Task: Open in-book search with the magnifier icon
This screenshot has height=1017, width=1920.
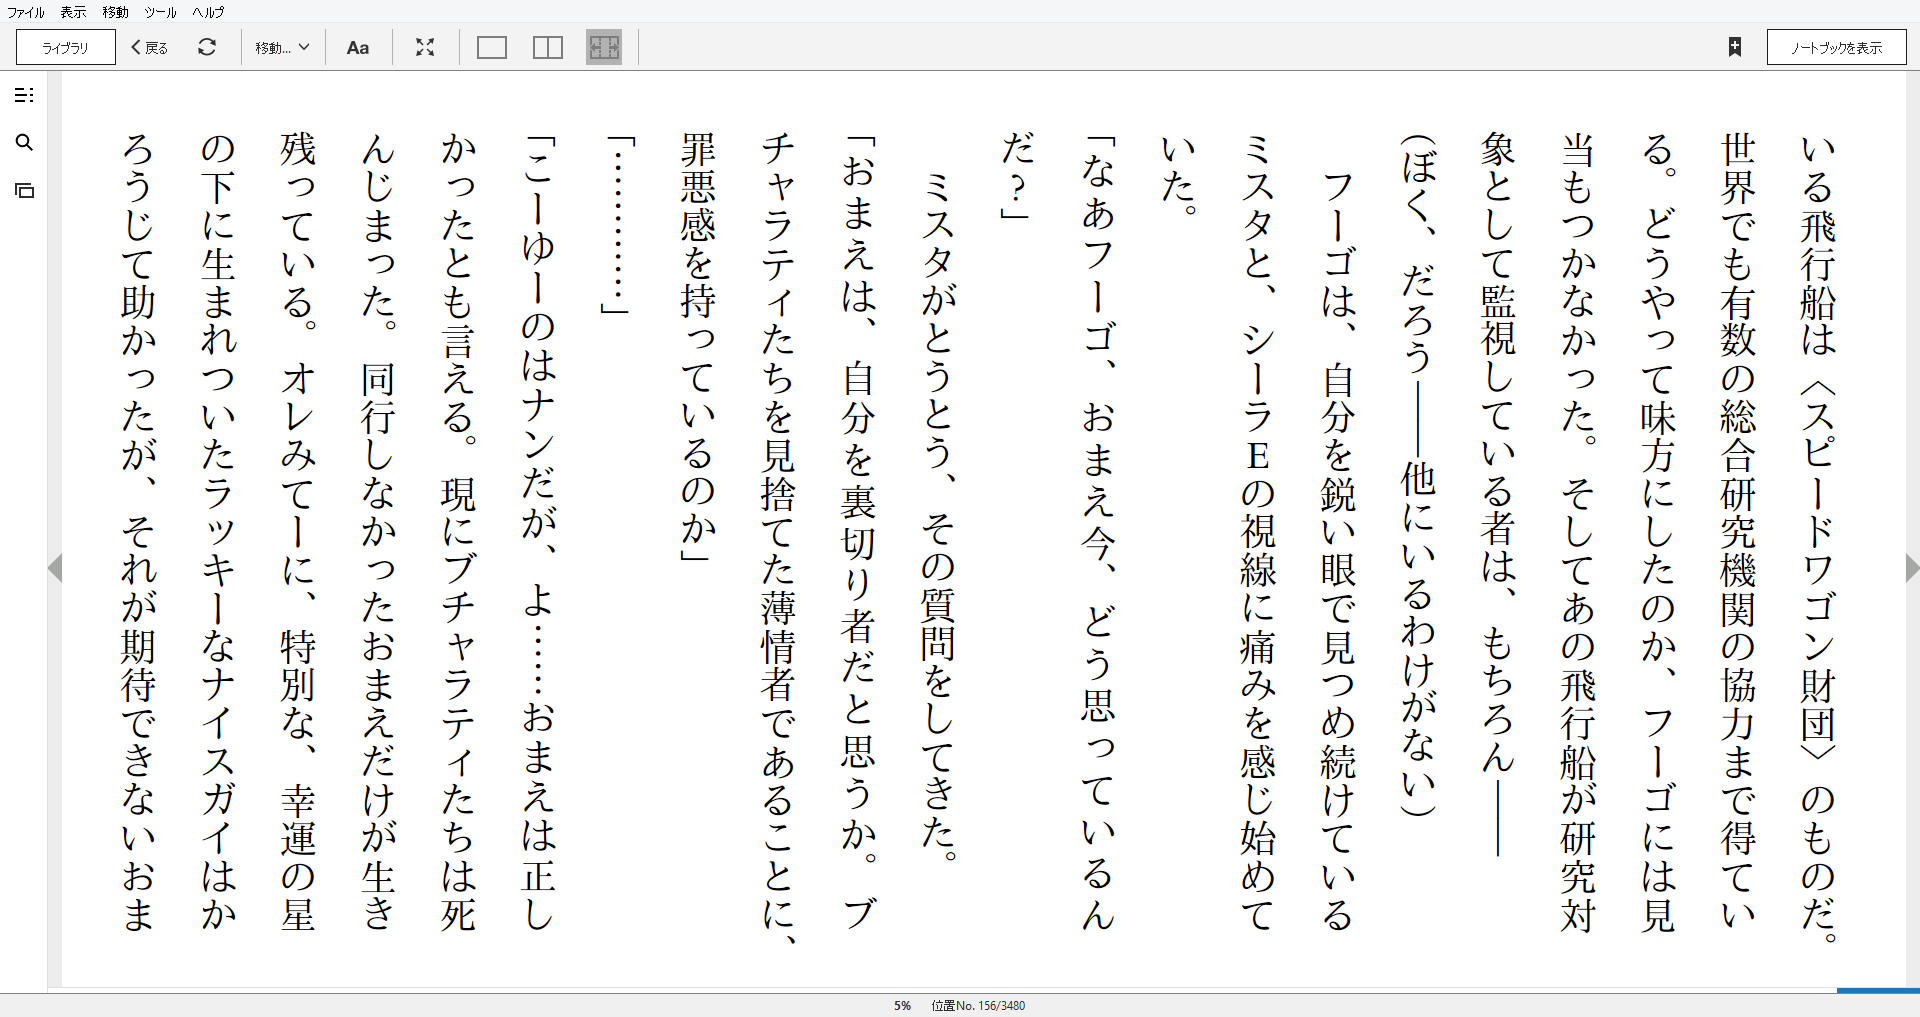Action: pyautogui.click(x=25, y=143)
